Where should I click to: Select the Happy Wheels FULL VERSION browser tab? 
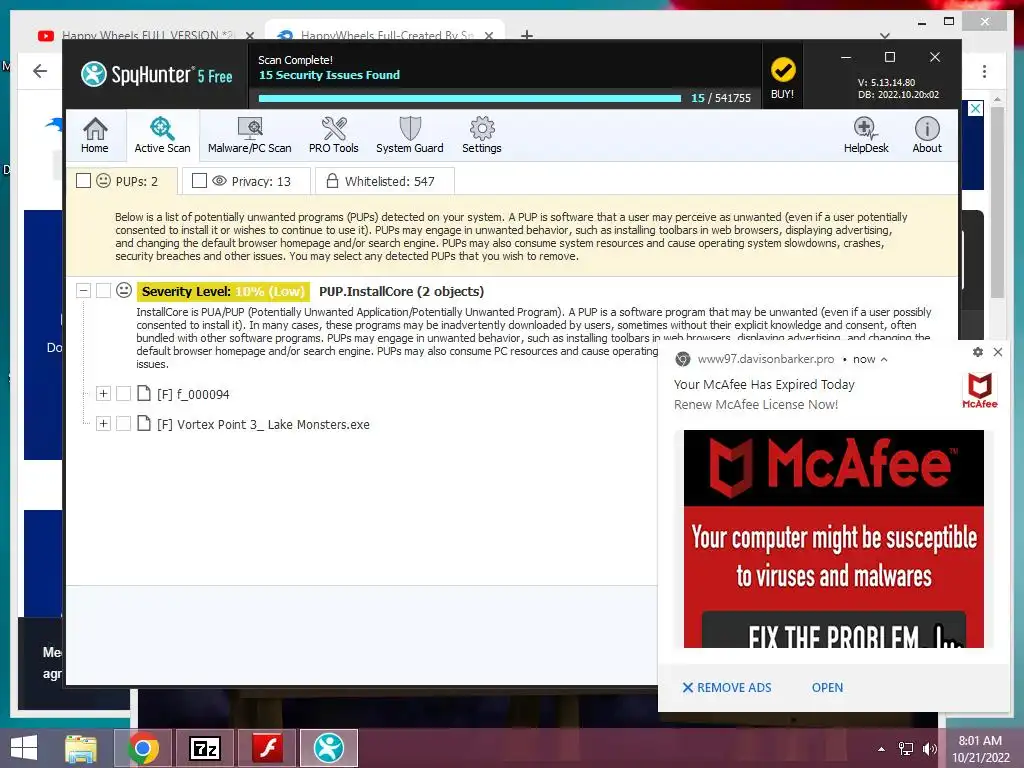click(146, 33)
